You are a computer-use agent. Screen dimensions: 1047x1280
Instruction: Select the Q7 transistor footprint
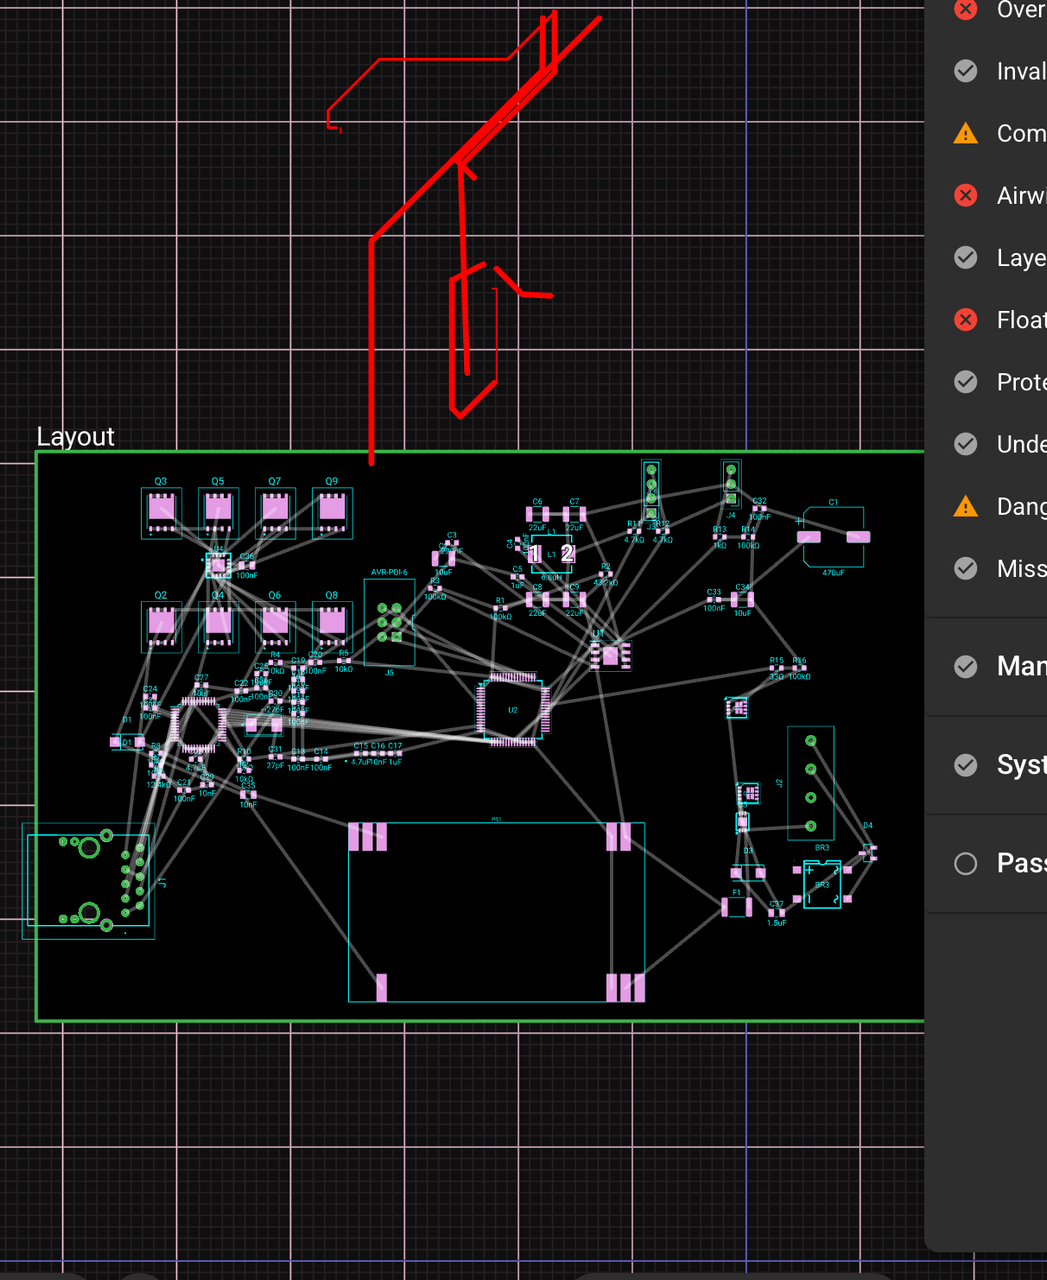(x=275, y=512)
